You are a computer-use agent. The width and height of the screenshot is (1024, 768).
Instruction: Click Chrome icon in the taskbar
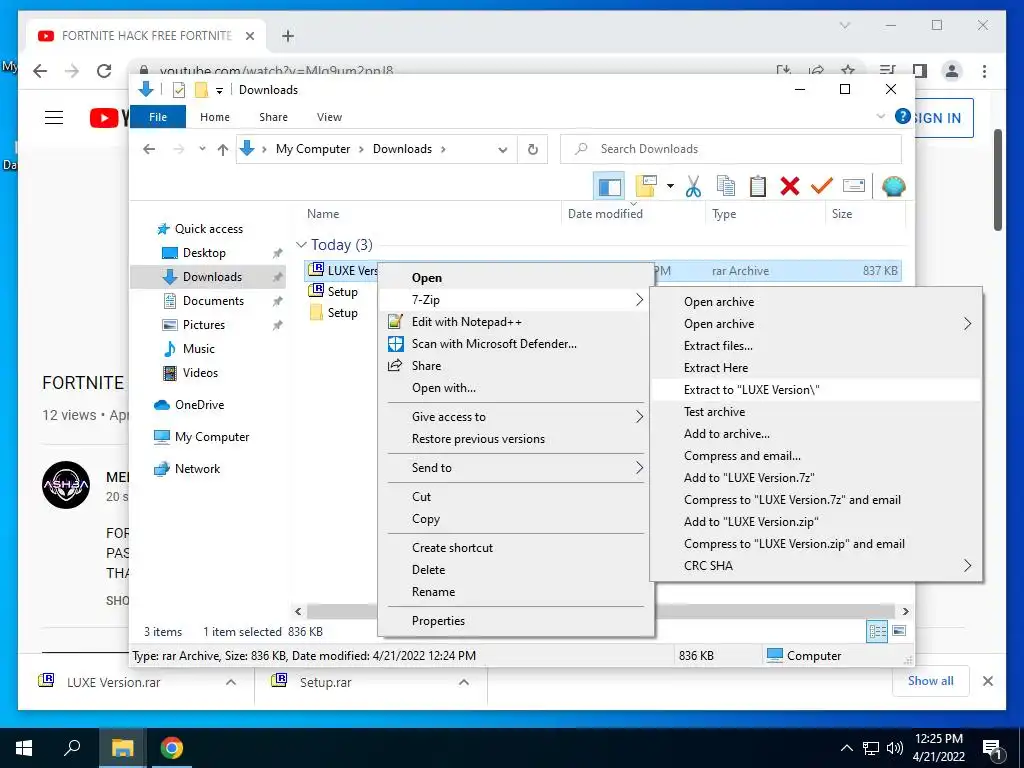[x=172, y=748]
